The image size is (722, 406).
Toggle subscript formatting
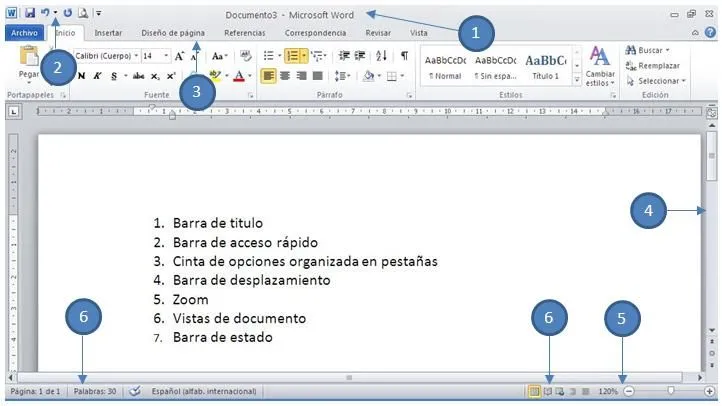pos(156,76)
